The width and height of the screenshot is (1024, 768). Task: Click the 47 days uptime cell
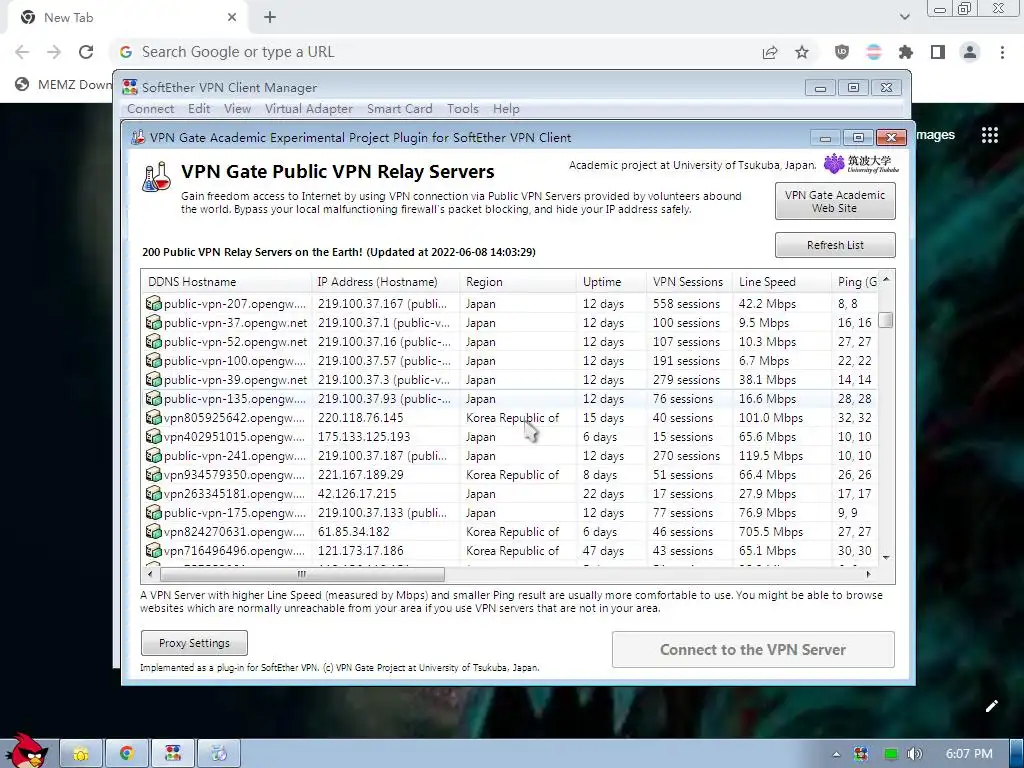[x=603, y=551]
